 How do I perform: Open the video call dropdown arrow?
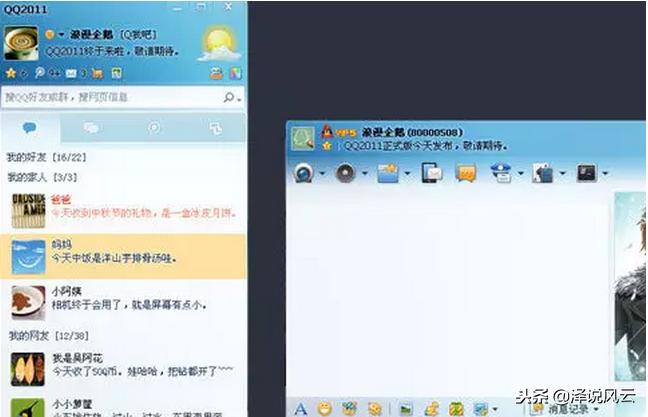point(322,173)
